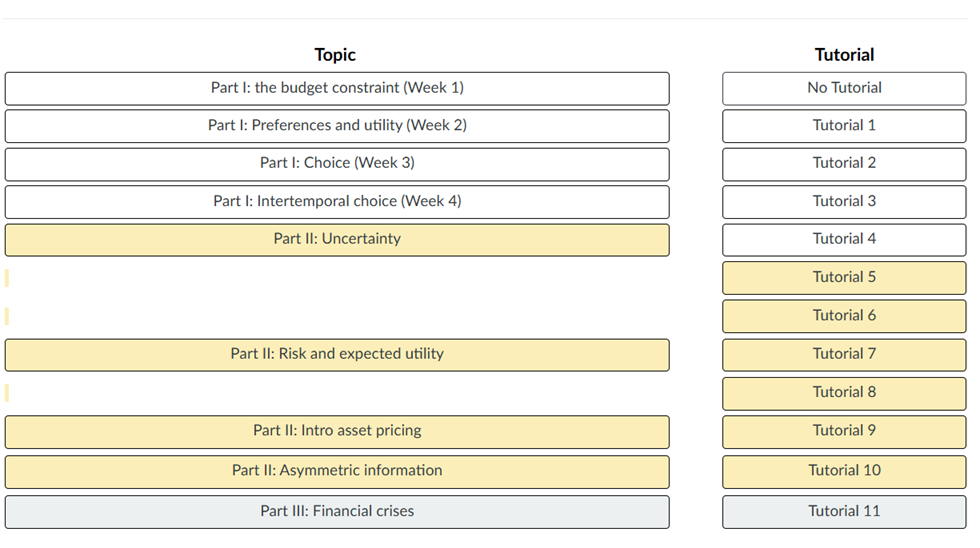Open Part I: the budget constraint (Week 1)

(x=337, y=88)
